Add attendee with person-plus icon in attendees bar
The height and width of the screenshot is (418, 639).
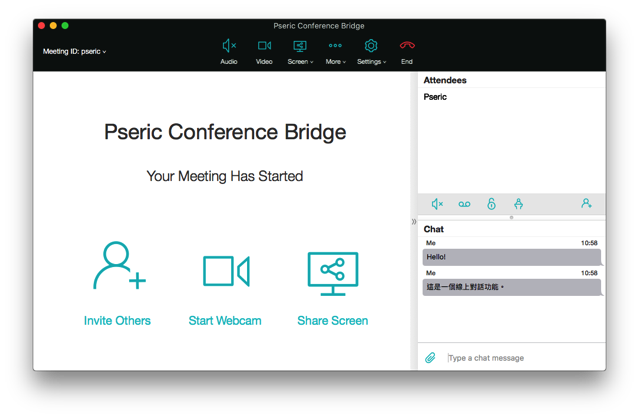click(586, 203)
